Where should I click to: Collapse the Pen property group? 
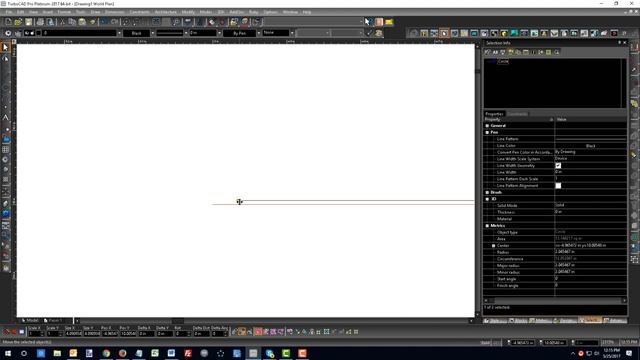click(487, 132)
